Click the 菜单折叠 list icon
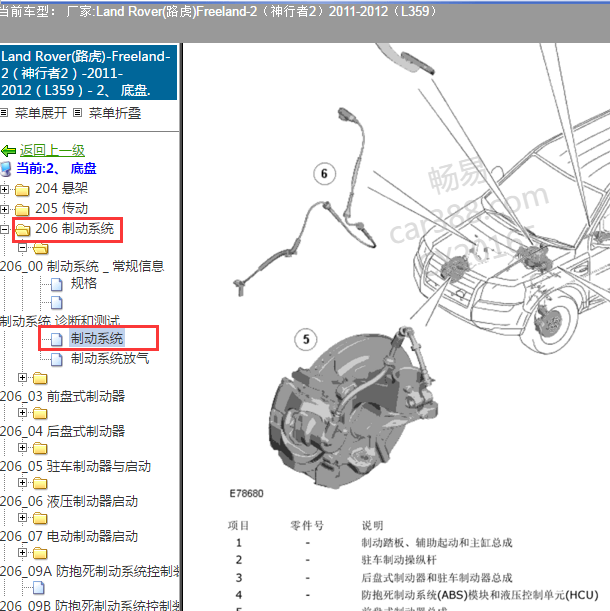 (78, 113)
